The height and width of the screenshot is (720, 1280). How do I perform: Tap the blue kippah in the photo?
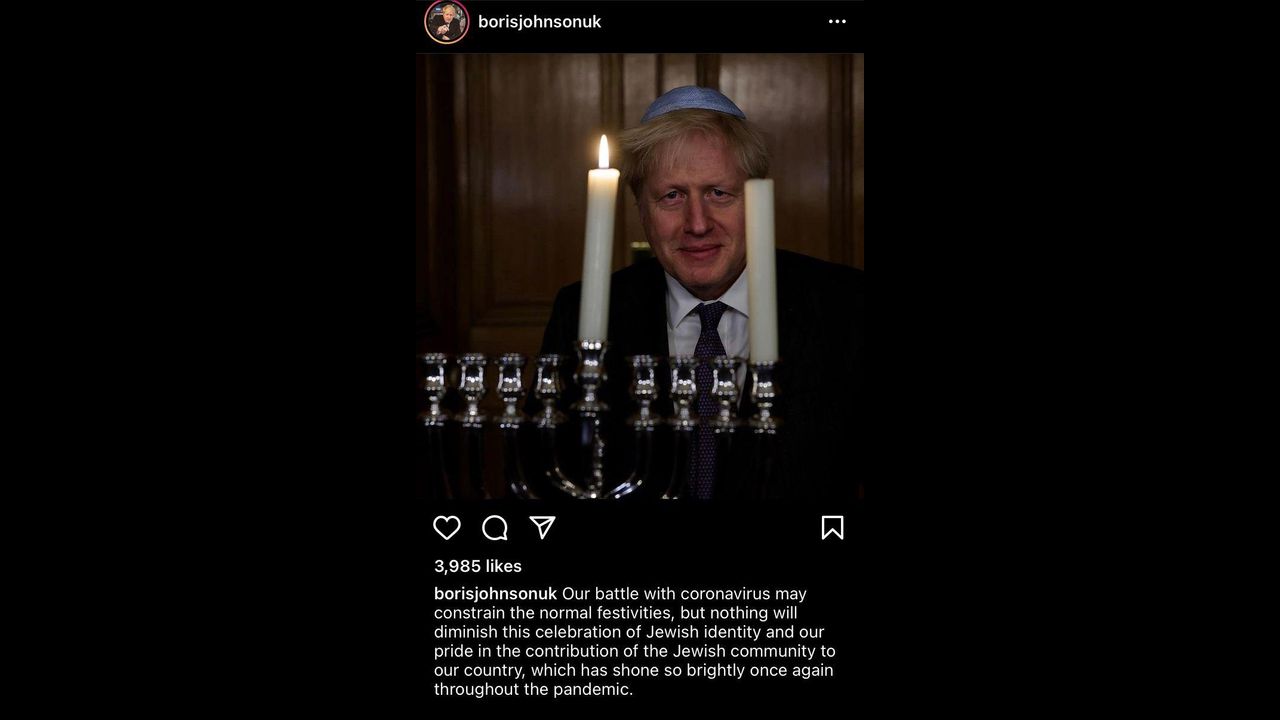pyautogui.click(x=692, y=104)
